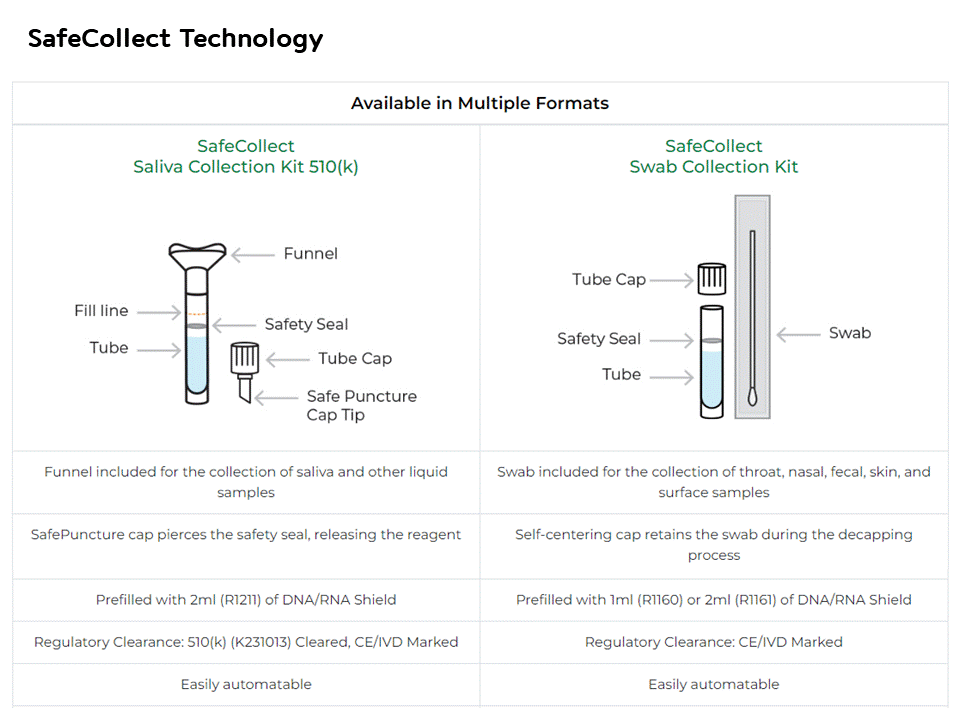Open SafeCollect Swab Collection Kit link
The height and width of the screenshot is (720, 960).
pyautogui.click(x=714, y=156)
